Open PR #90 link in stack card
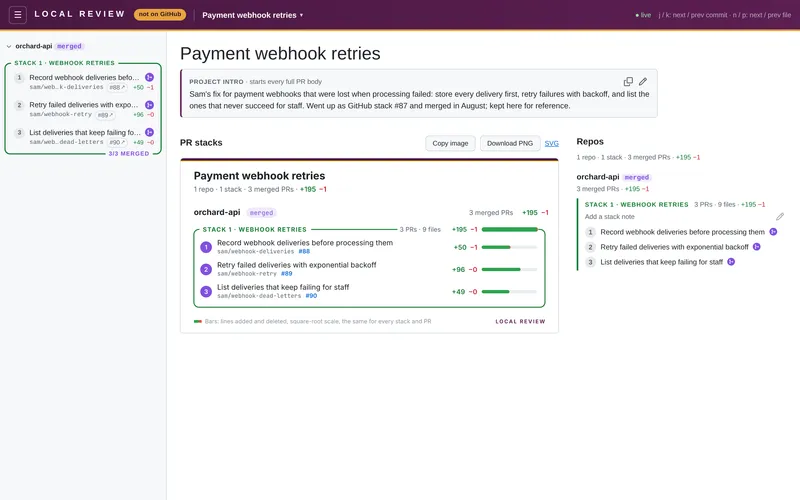The height and width of the screenshot is (500, 800). click(311, 295)
